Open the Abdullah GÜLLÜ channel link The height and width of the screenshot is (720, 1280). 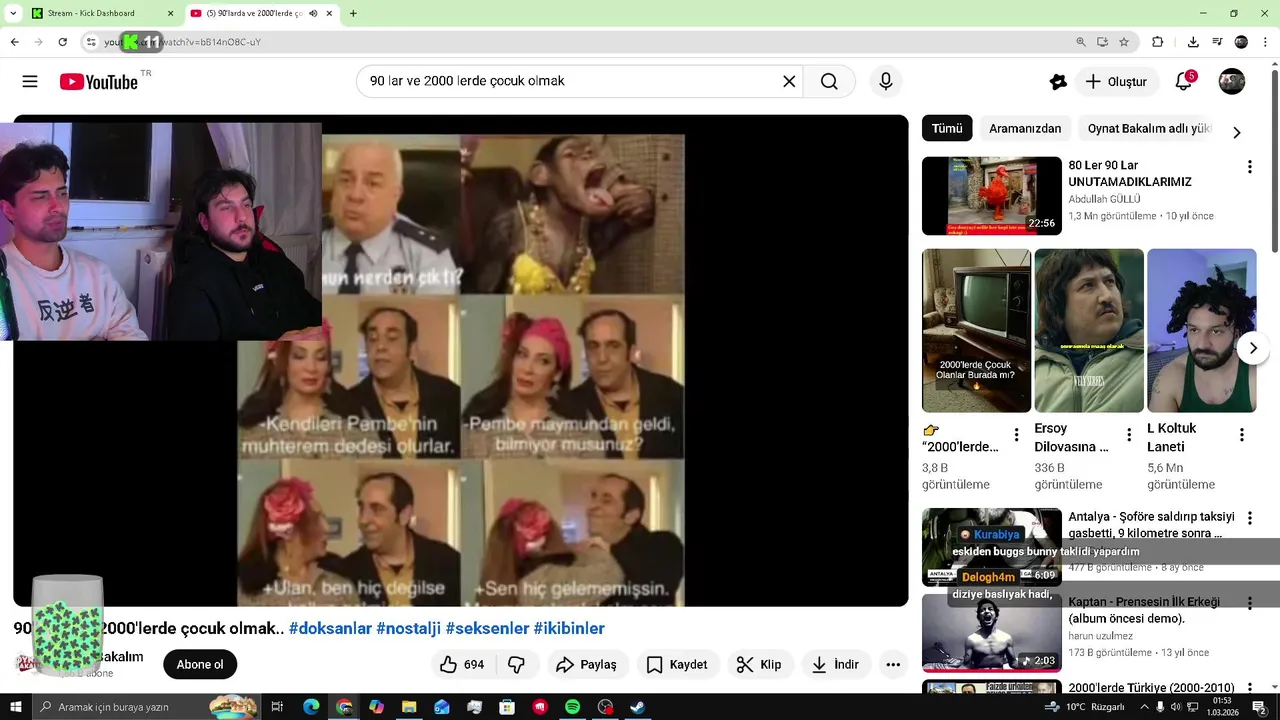[x=1104, y=199]
